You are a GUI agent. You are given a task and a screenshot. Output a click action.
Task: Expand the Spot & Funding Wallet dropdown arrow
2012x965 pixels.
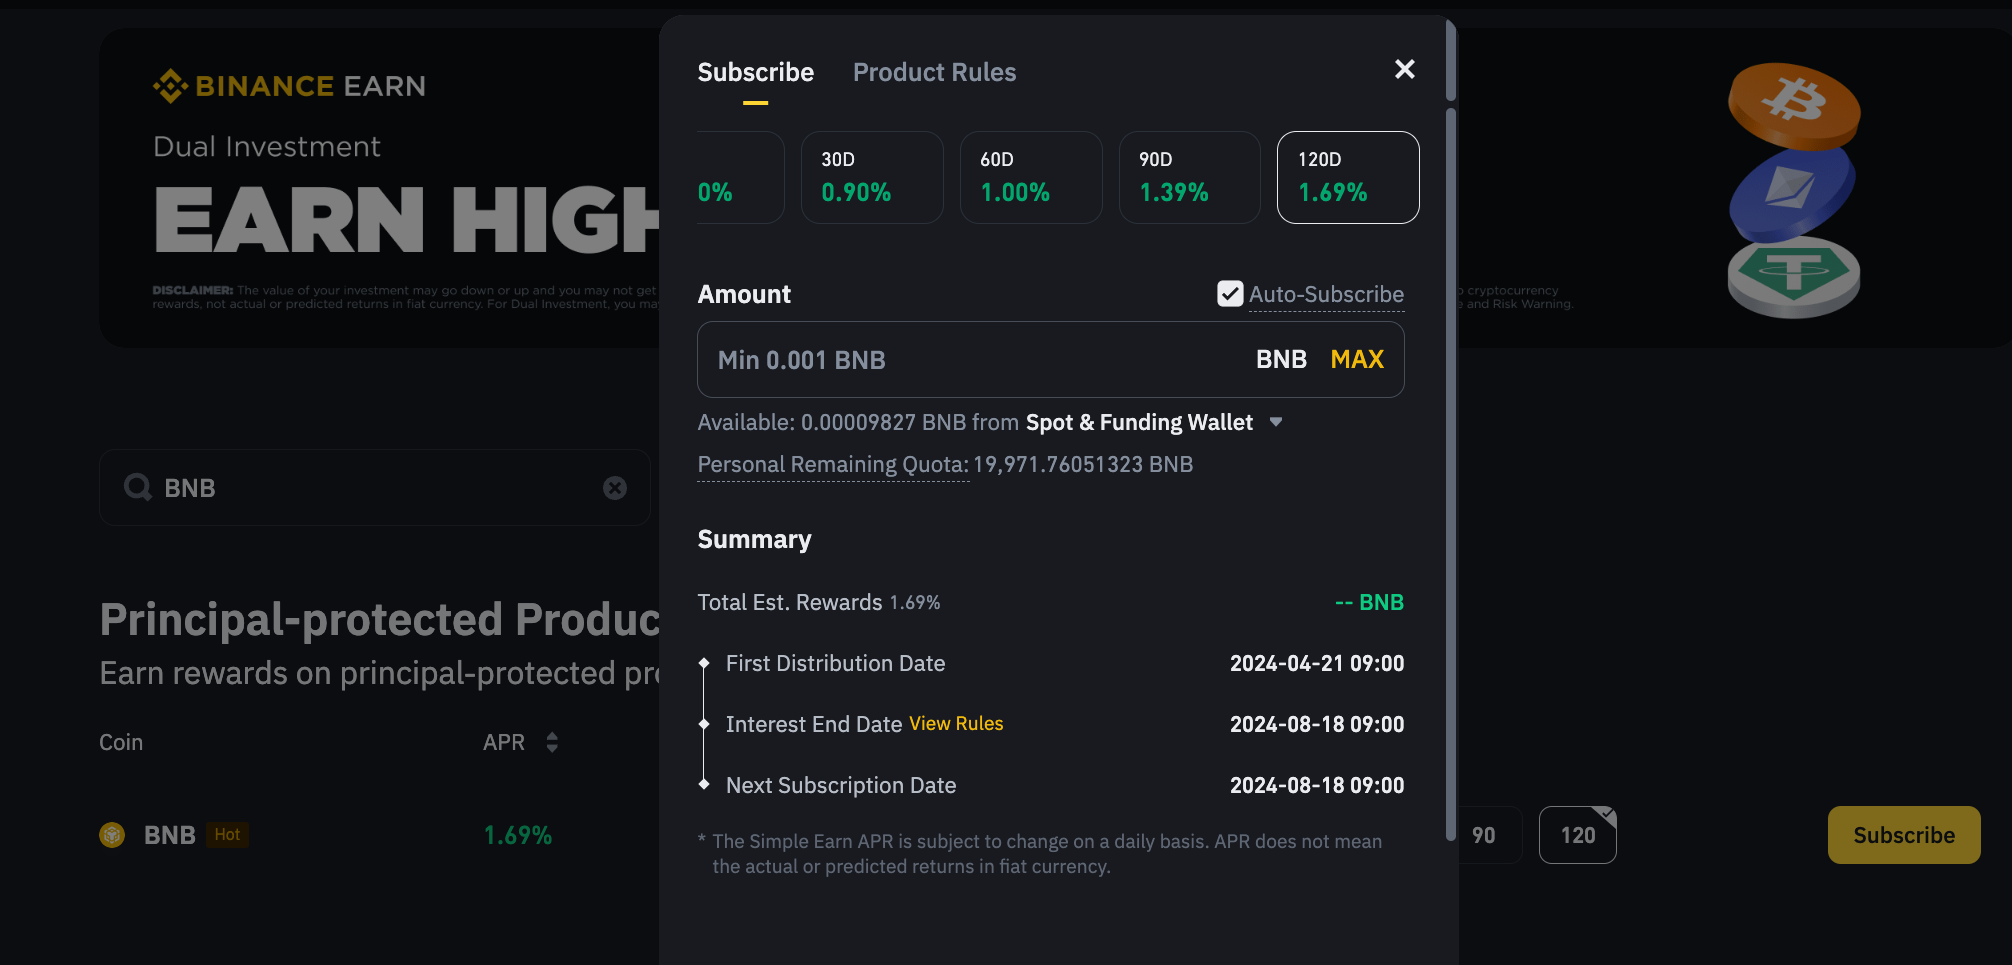pyautogui.click(x=1276, y=422)
